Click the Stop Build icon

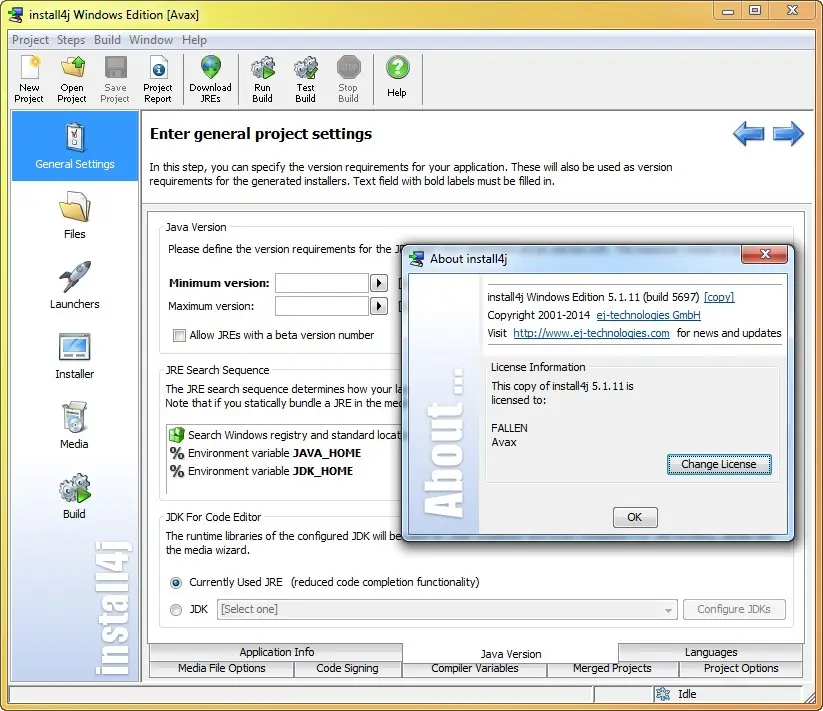coord(349,80)
